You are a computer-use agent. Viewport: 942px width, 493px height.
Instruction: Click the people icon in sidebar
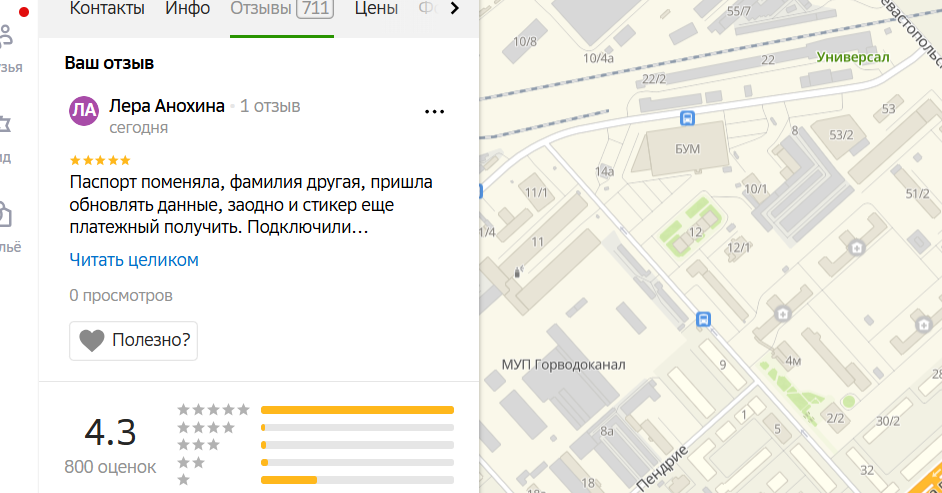tap(6, 36)
